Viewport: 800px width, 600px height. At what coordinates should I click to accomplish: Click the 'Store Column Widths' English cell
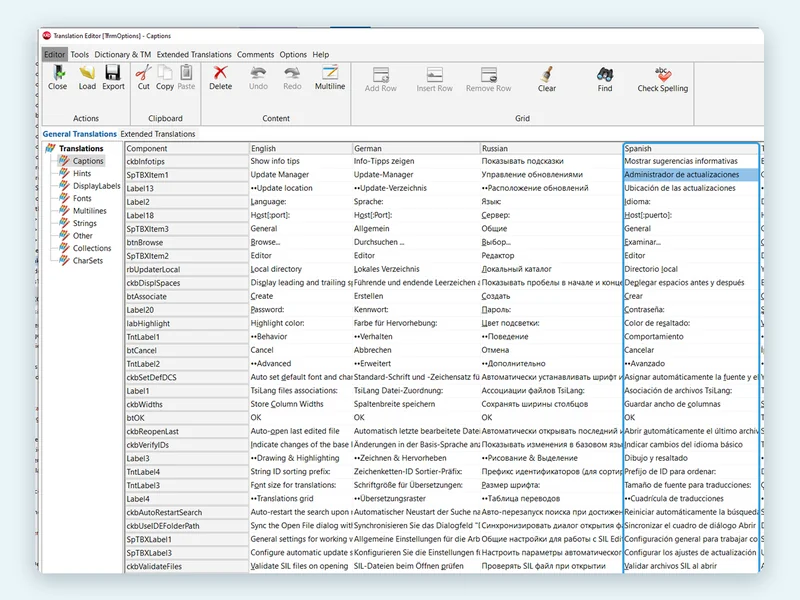tap(301, 404)
